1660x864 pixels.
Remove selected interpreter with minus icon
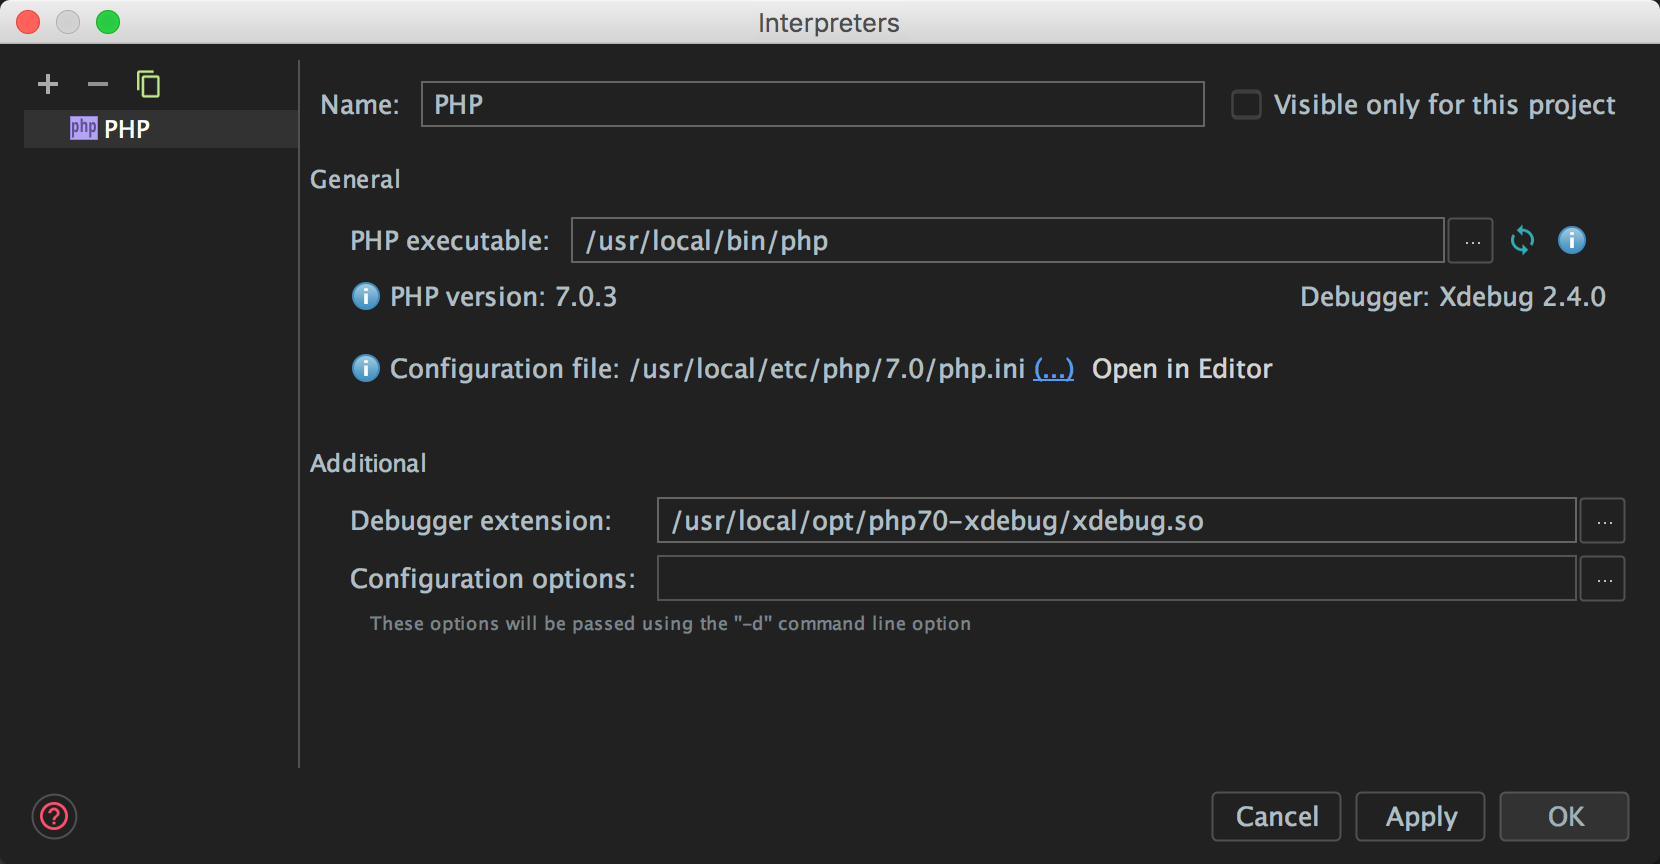[98, 85]
